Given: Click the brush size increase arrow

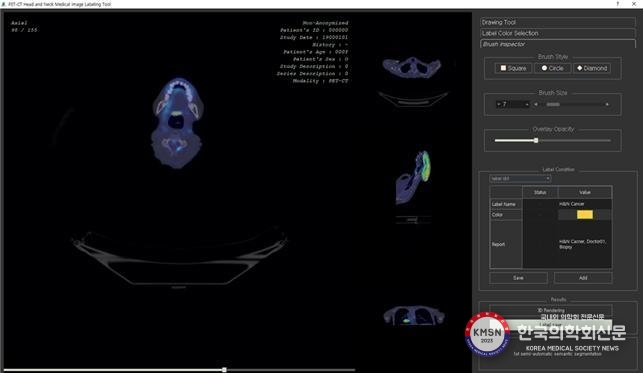Looking at the screenshot, I should [x=607, y=105].
